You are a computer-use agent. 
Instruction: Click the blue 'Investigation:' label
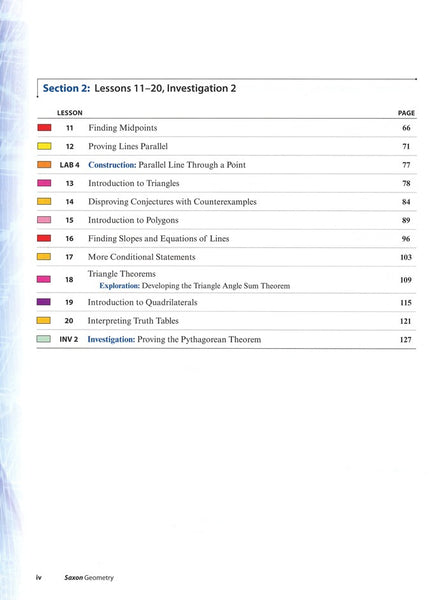click(111, 339)
